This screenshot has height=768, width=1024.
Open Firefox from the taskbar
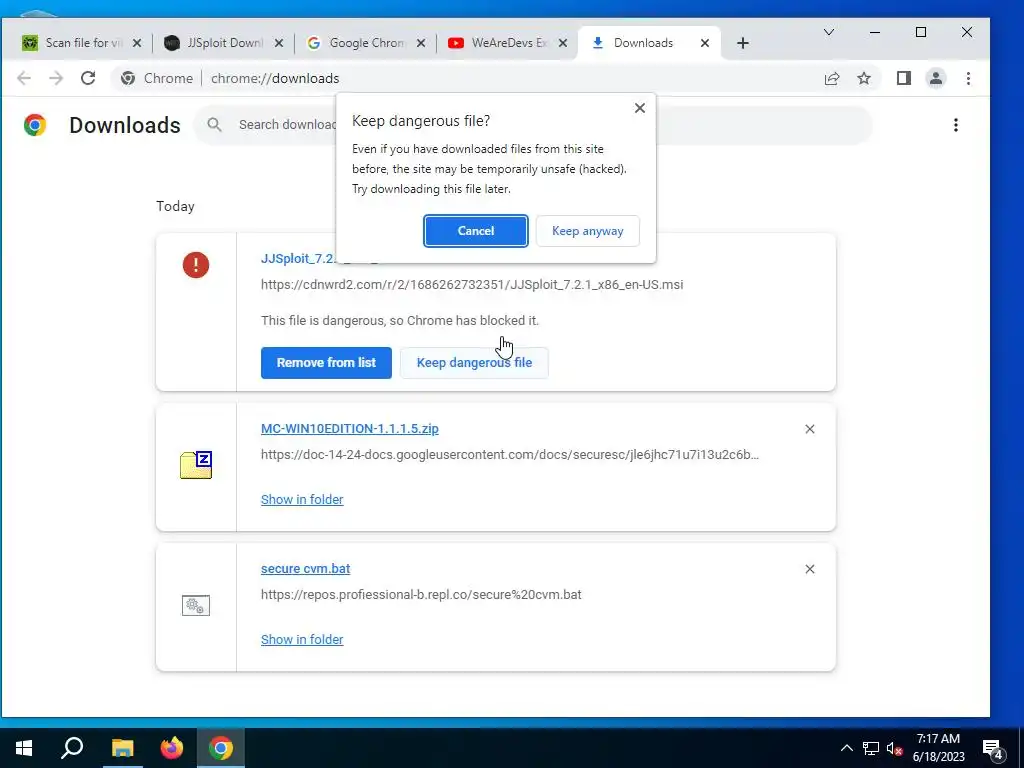pos(172,748)
